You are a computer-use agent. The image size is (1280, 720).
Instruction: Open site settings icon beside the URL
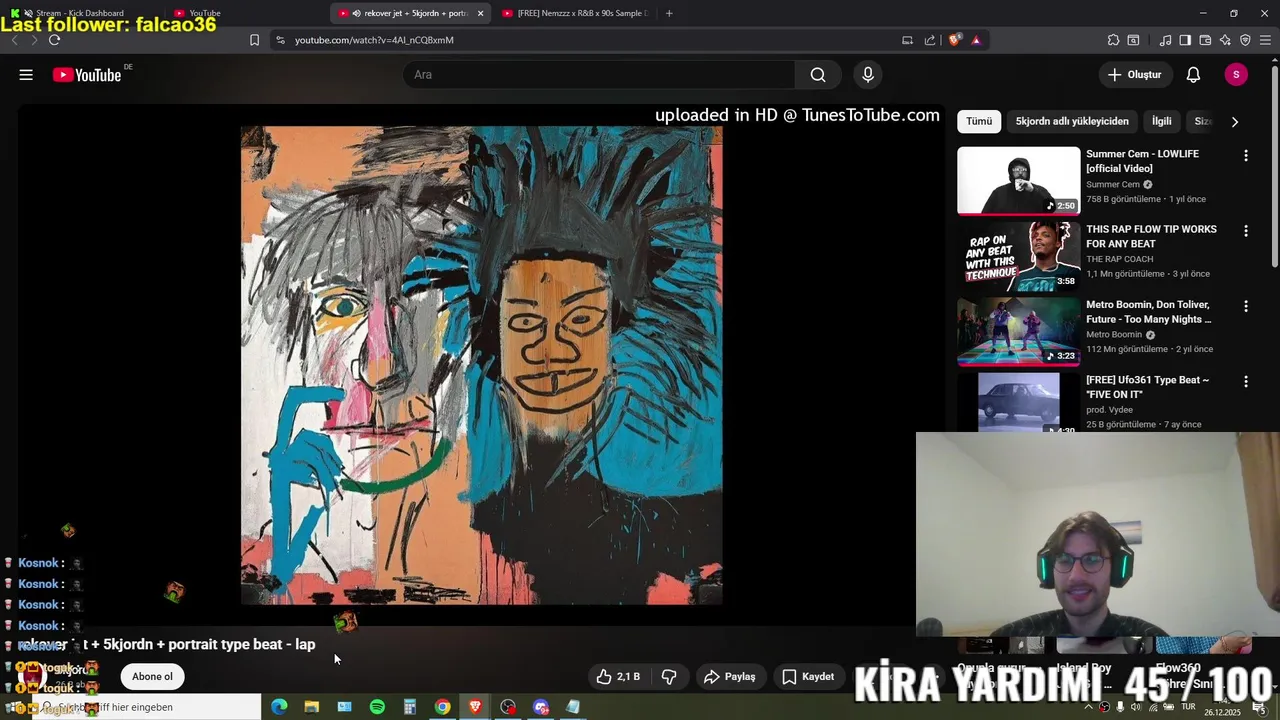coord(280,40)
